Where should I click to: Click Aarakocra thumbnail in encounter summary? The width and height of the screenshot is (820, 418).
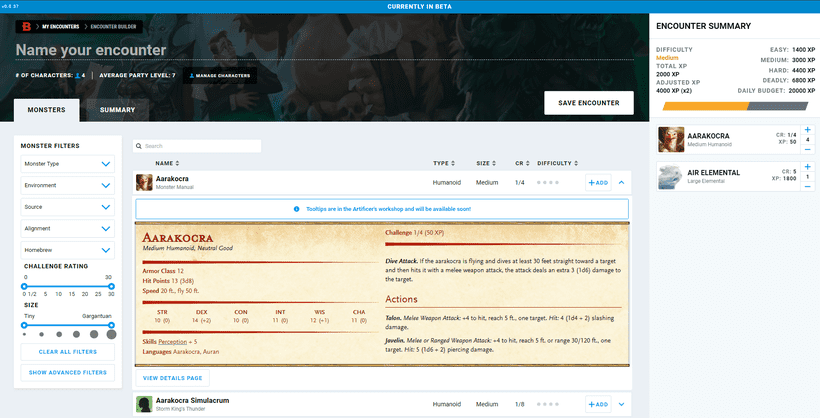(671, 139)
